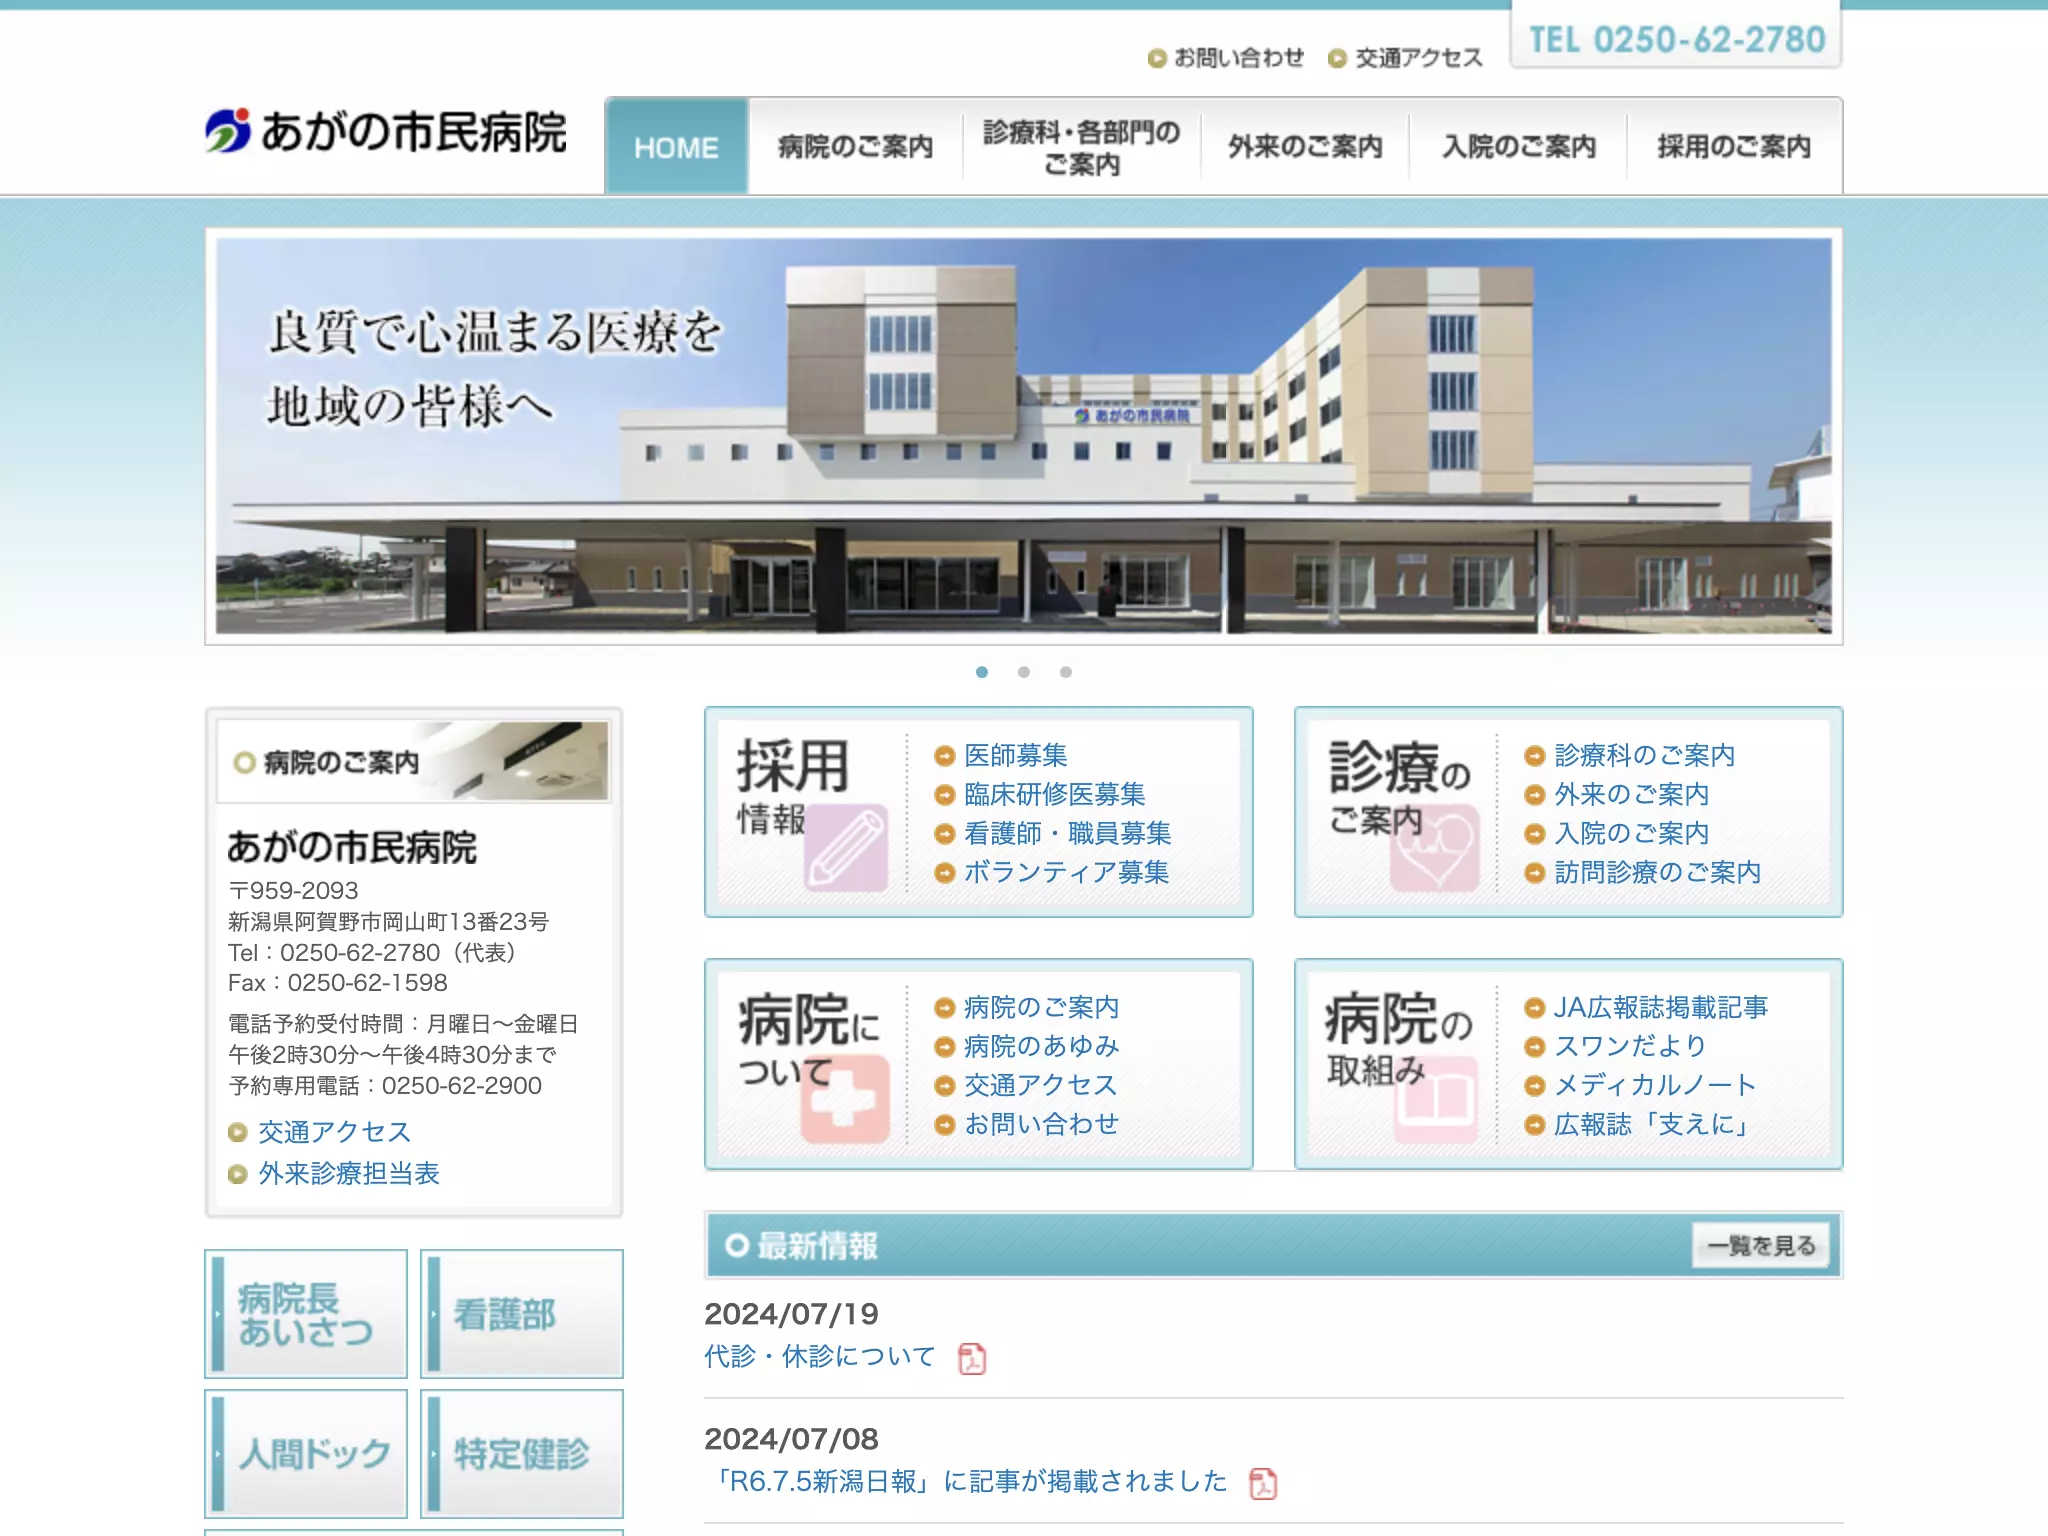Click the 病院のご案内 sidebar header image
The width and height of the screenshot is (2048, 1536).
click(413, 761)
